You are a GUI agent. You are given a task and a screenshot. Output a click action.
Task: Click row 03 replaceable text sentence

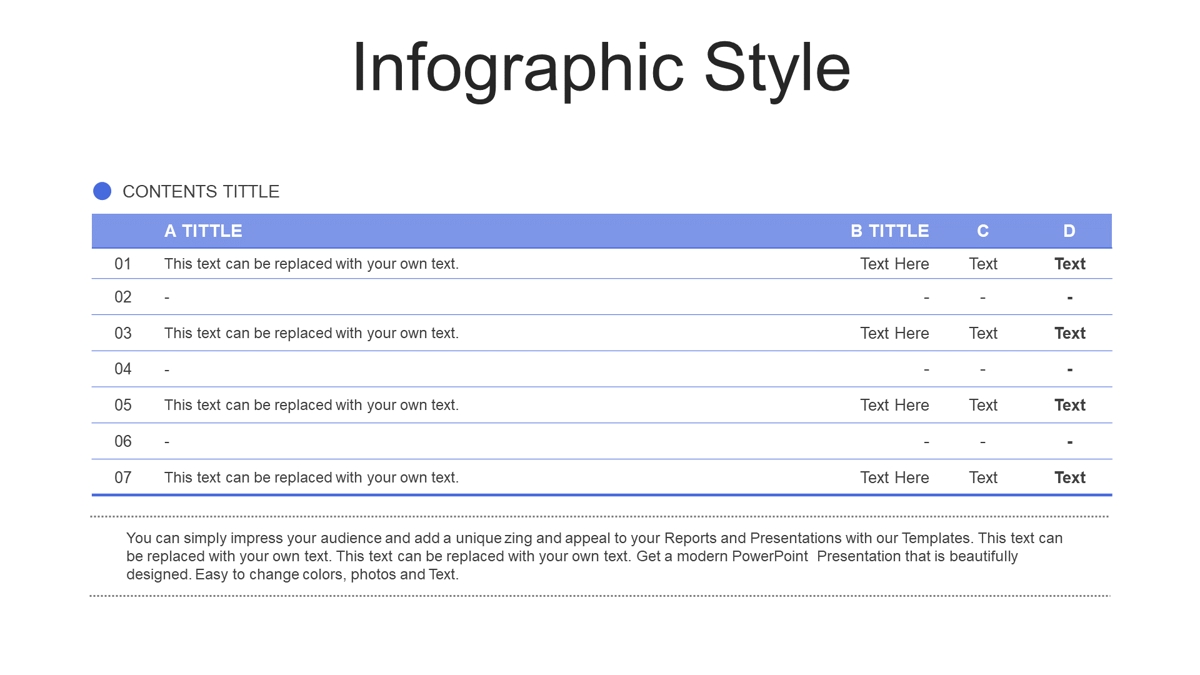(311, 333)
